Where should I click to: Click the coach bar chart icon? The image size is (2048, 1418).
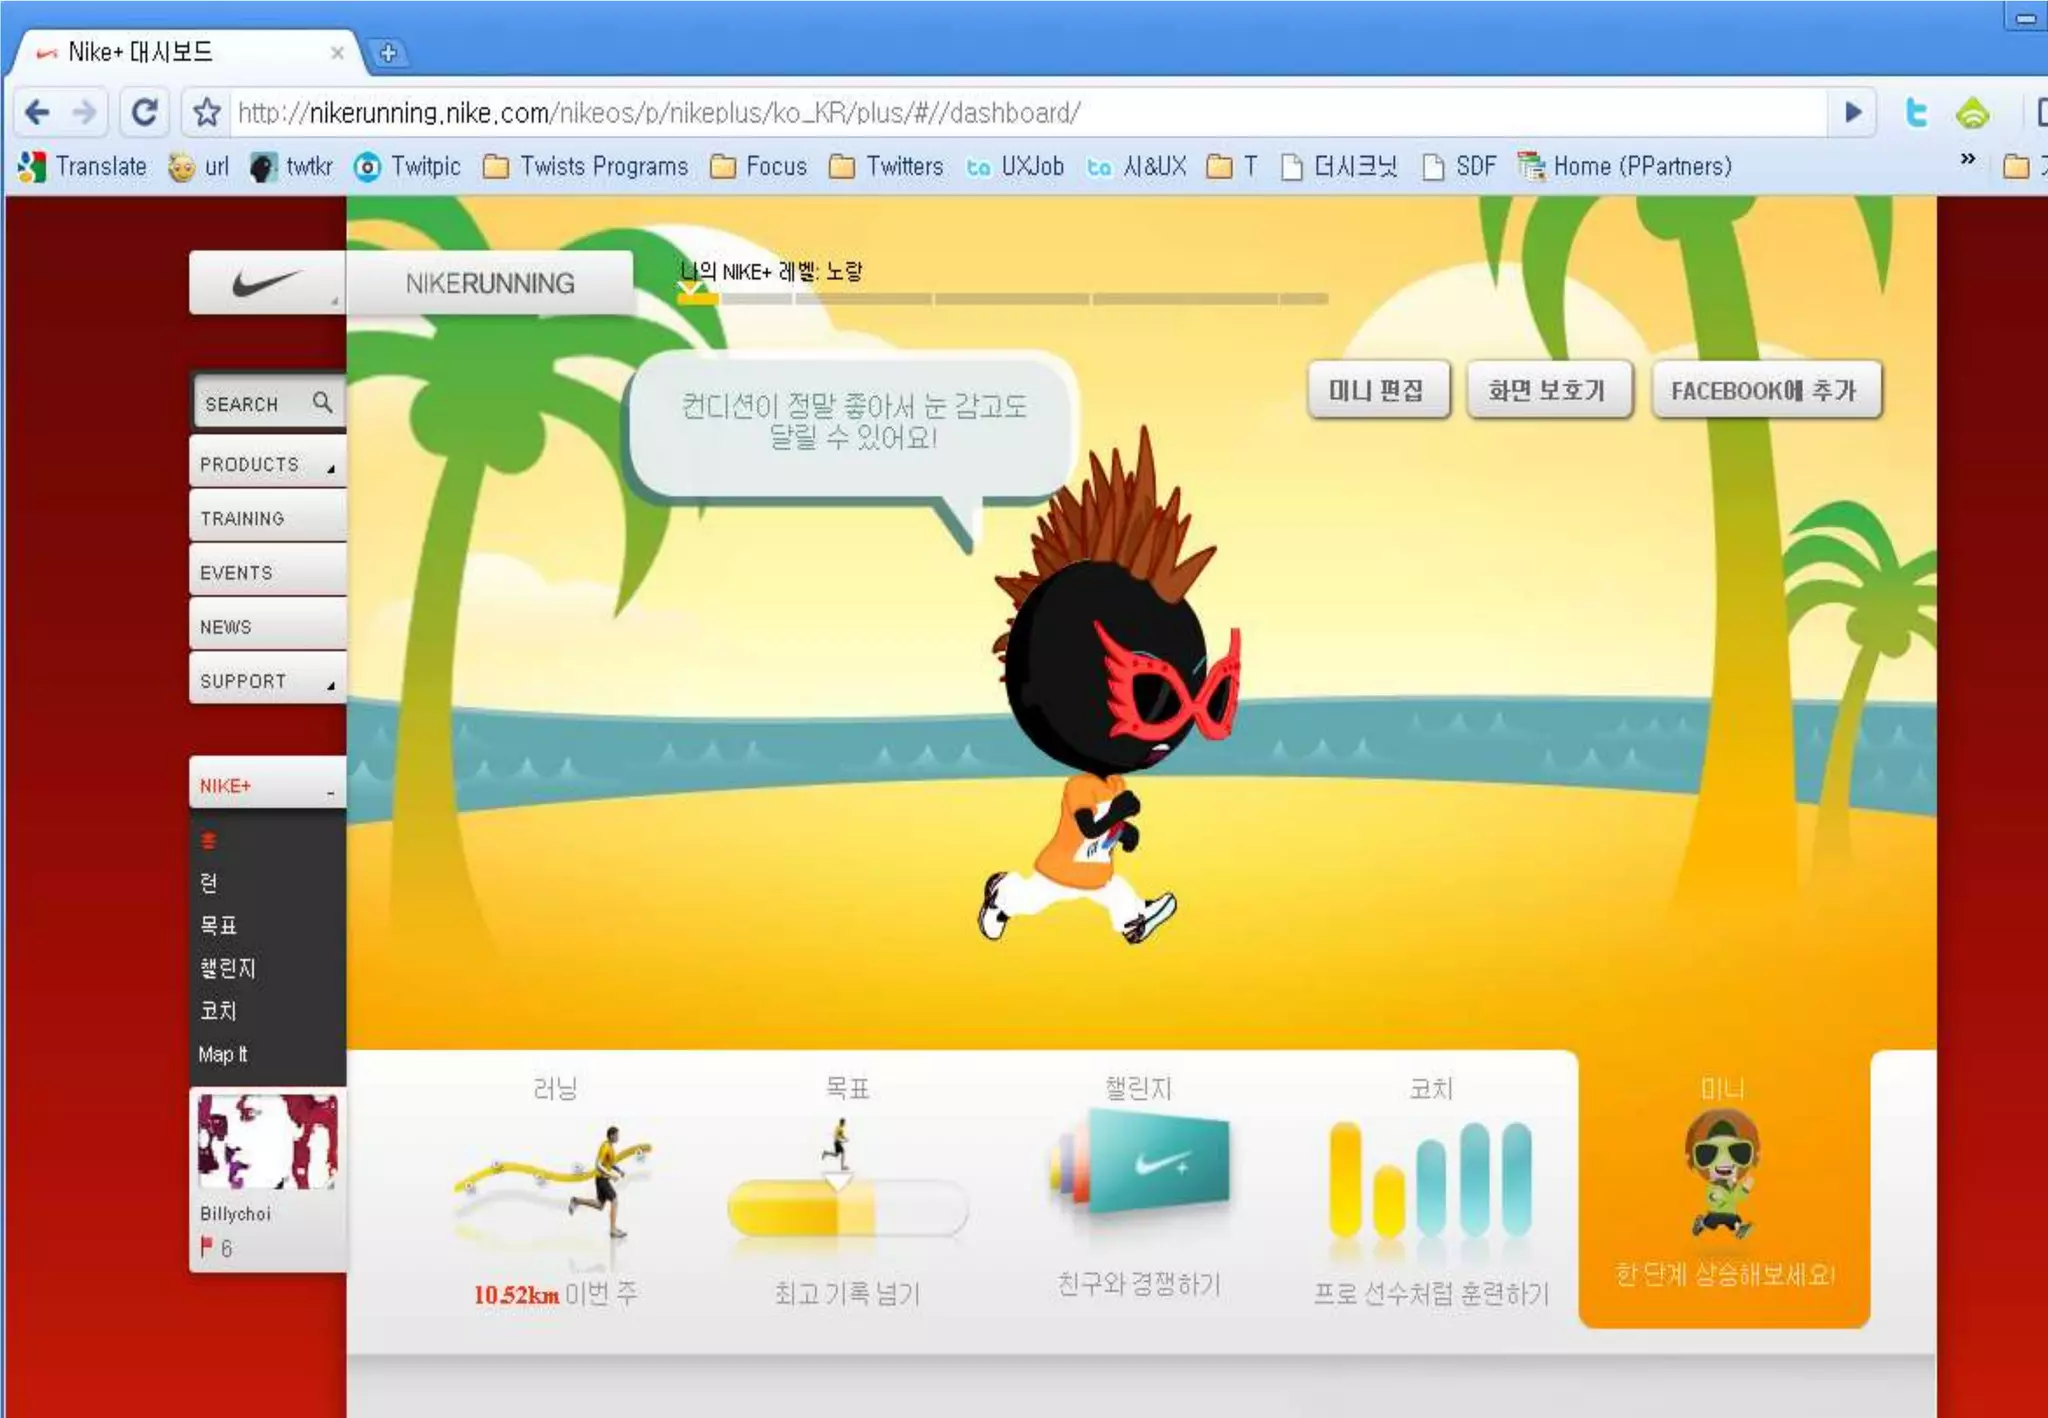click(x=1430, y=1180)
